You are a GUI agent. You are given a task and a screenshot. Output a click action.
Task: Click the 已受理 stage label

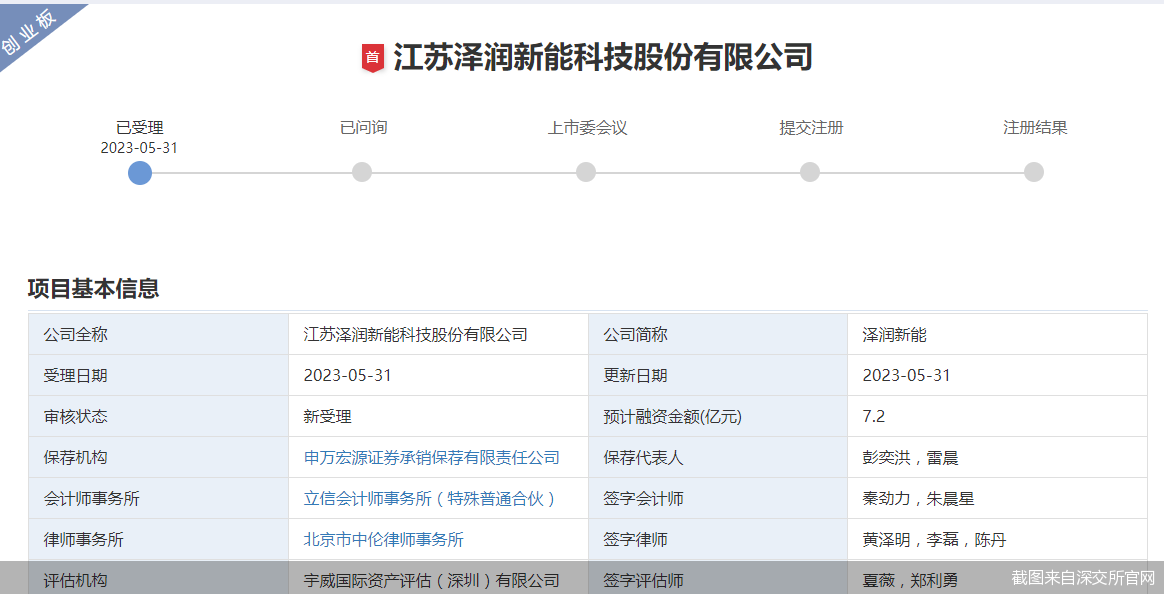coord(140,128)
